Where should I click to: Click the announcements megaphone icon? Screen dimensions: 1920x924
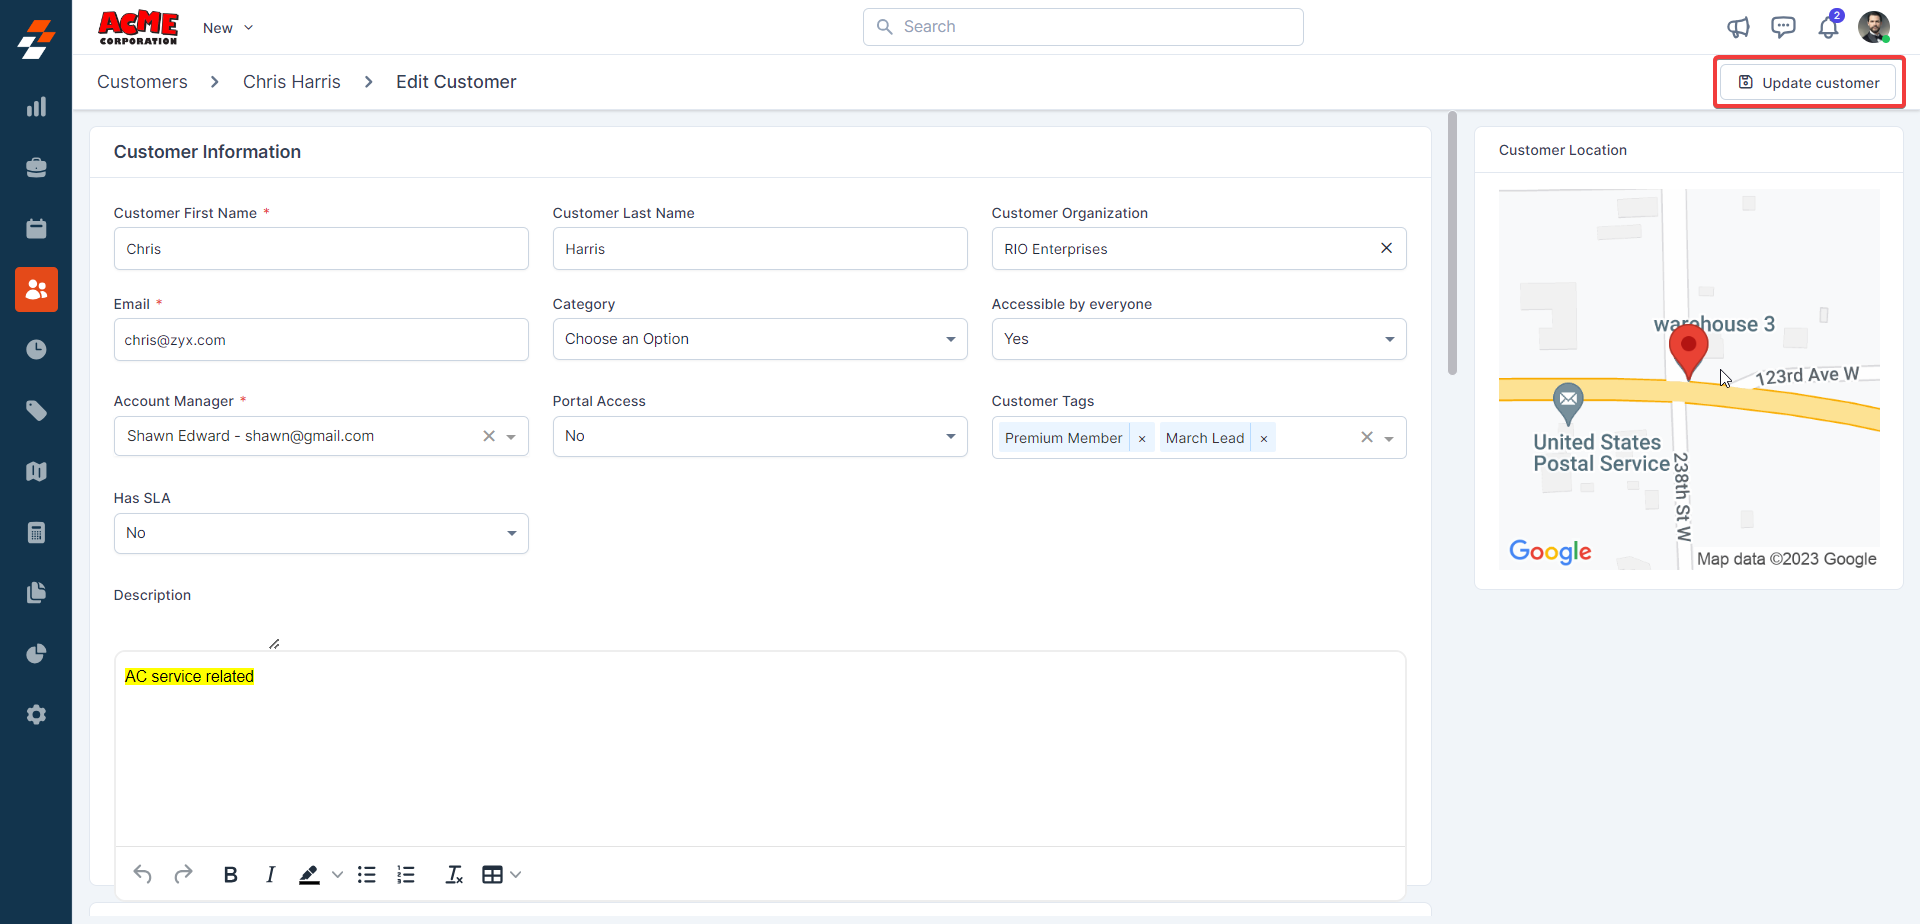1739,27
